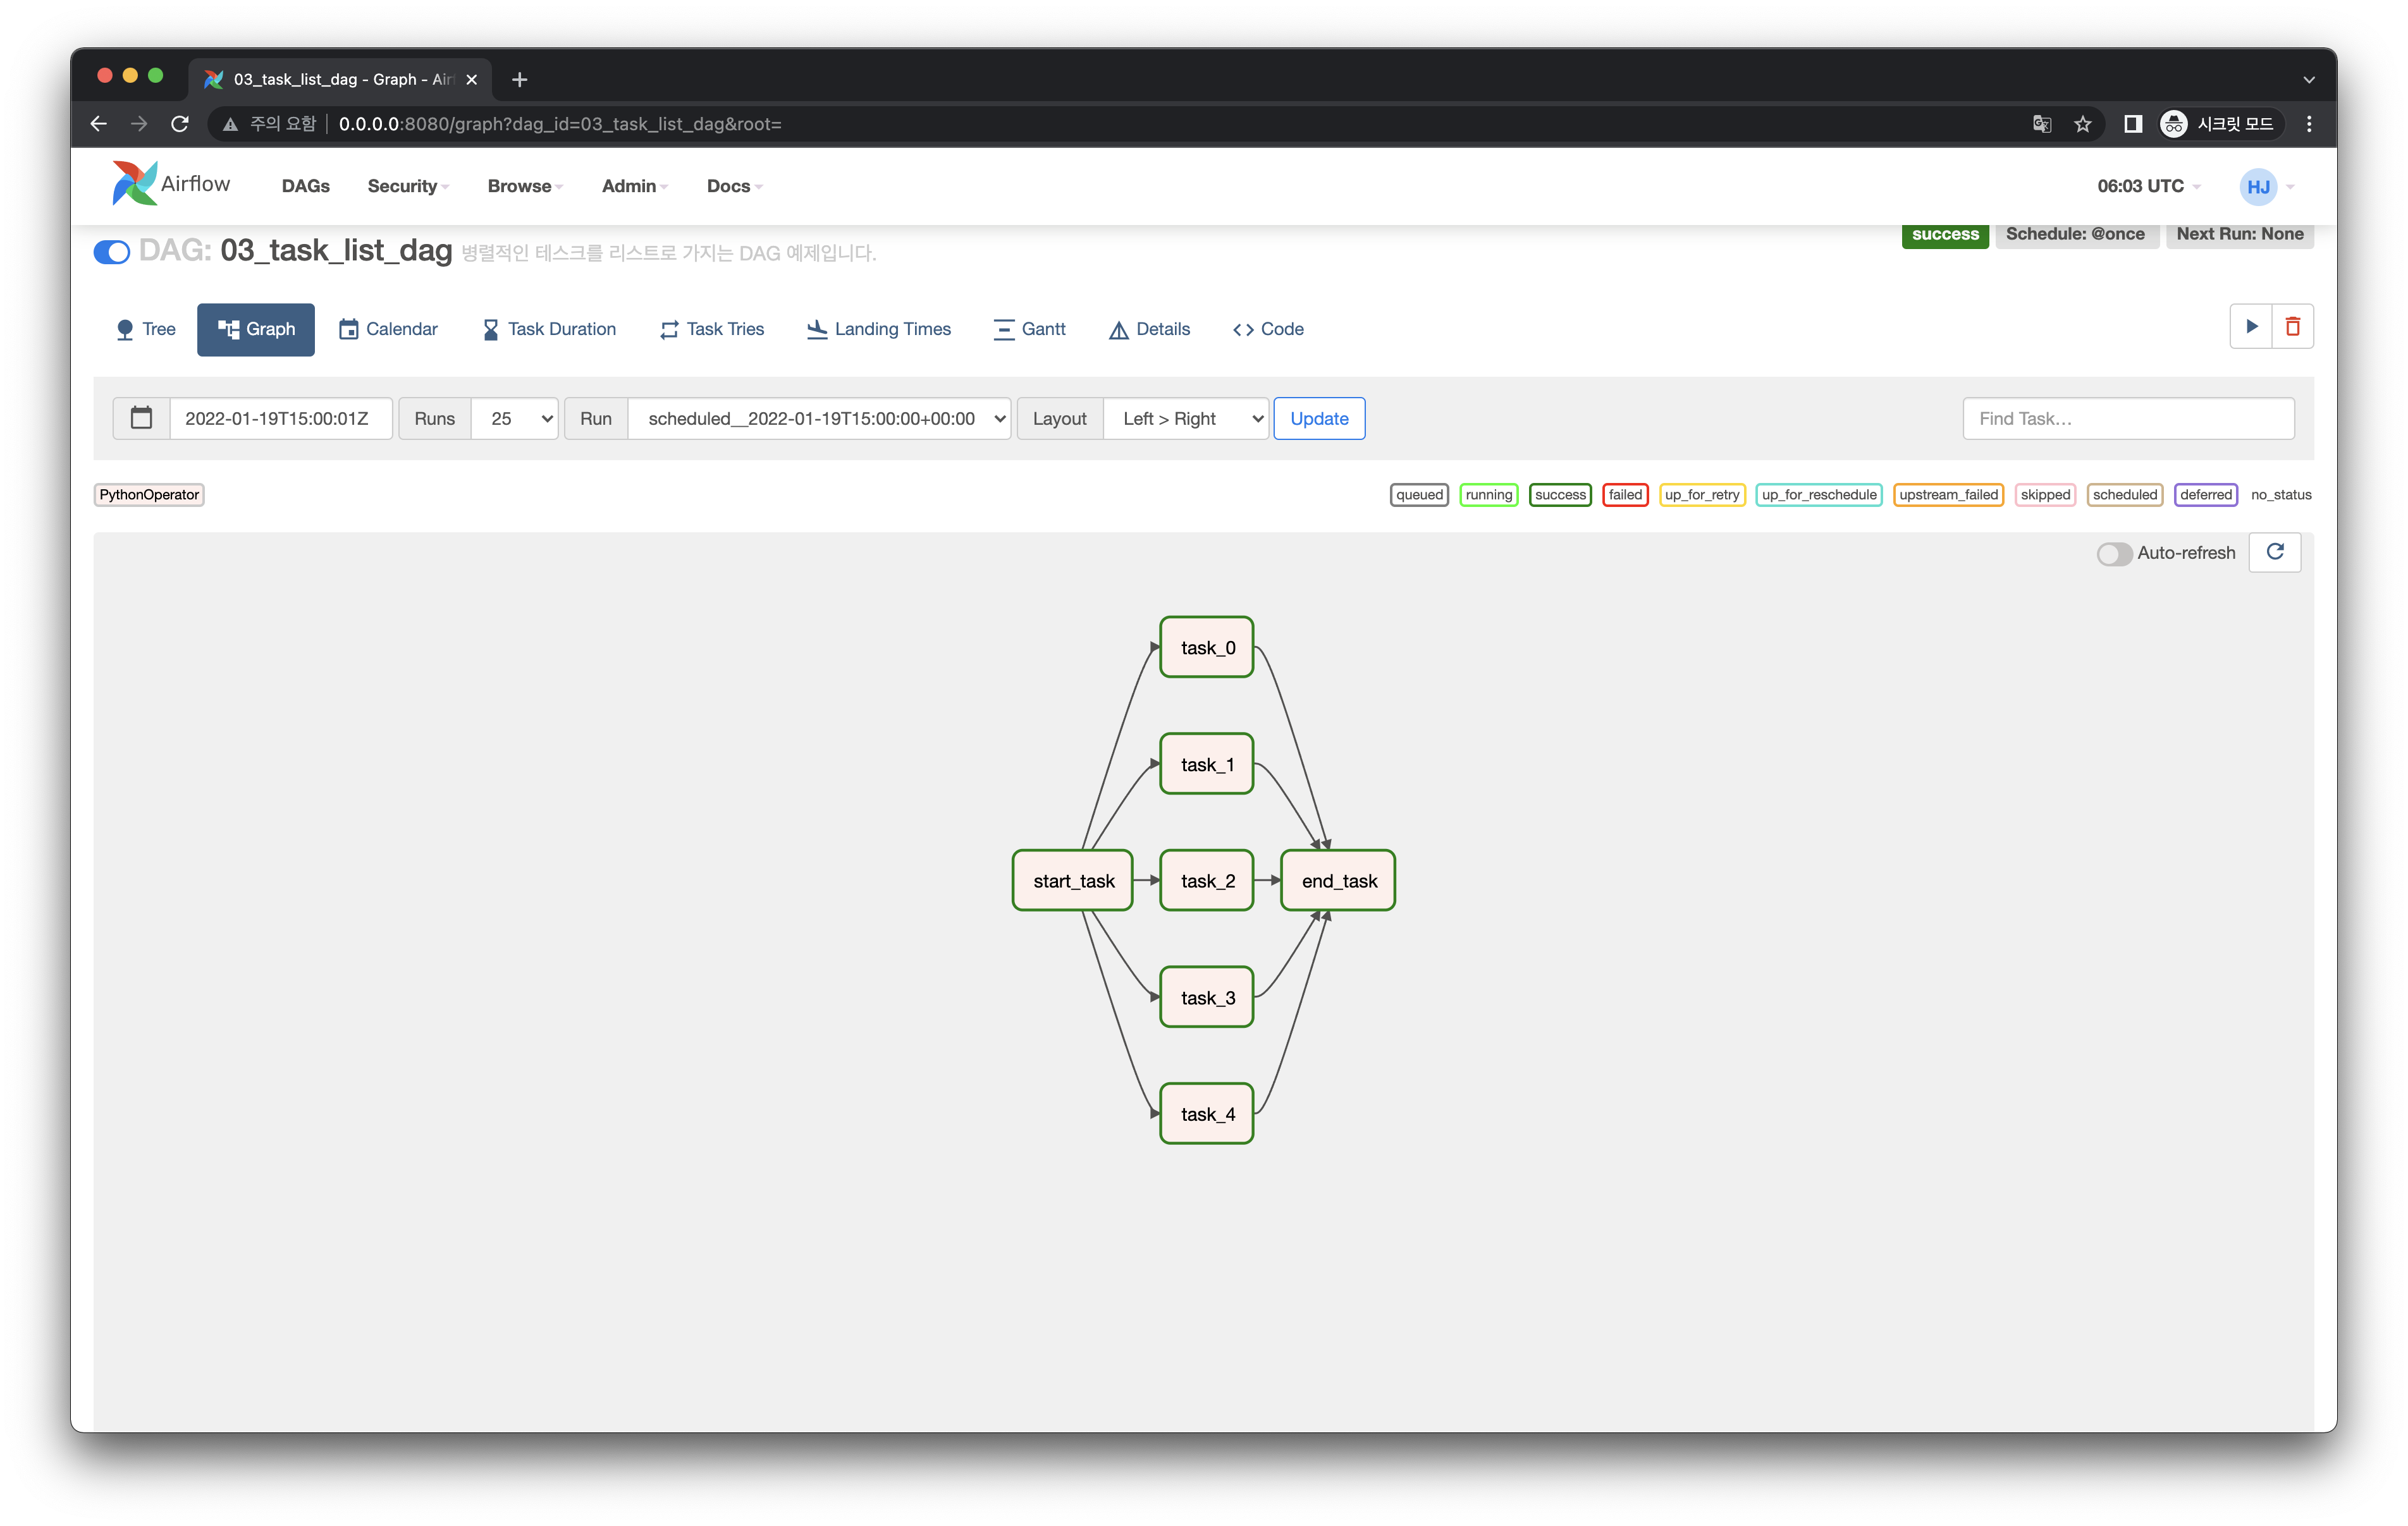This screenshot has width=2408, height=1526.
Task: Select the task_3 node
Action: (x=1206, y=997)
